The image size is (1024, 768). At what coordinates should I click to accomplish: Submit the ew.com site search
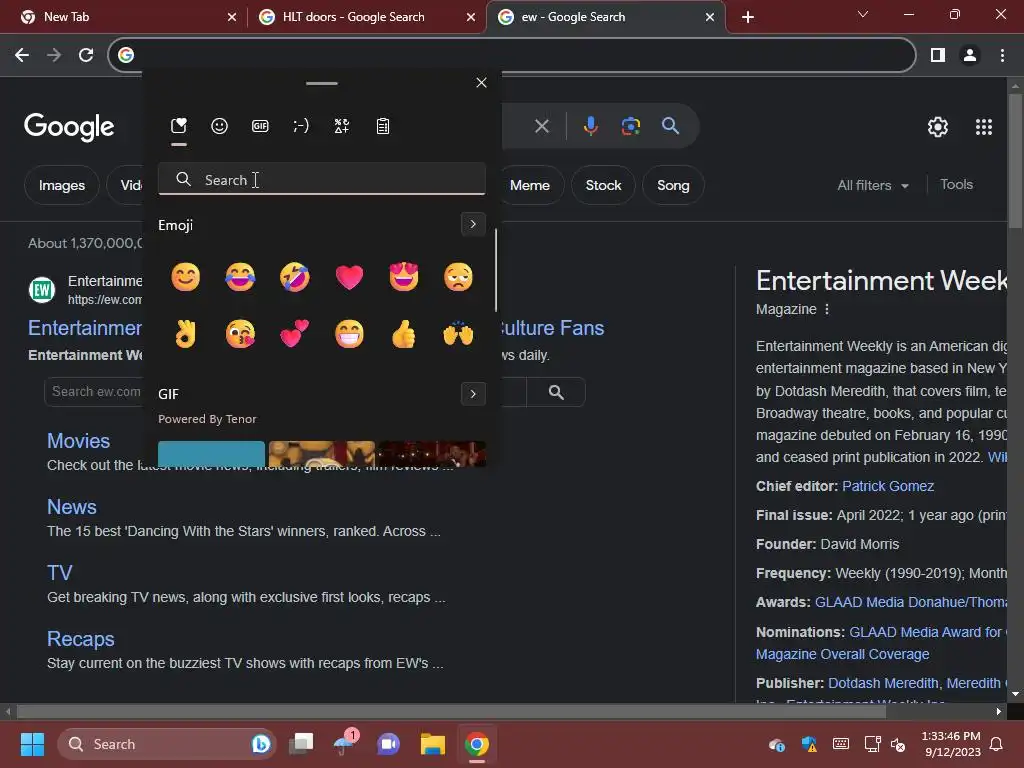556,392
